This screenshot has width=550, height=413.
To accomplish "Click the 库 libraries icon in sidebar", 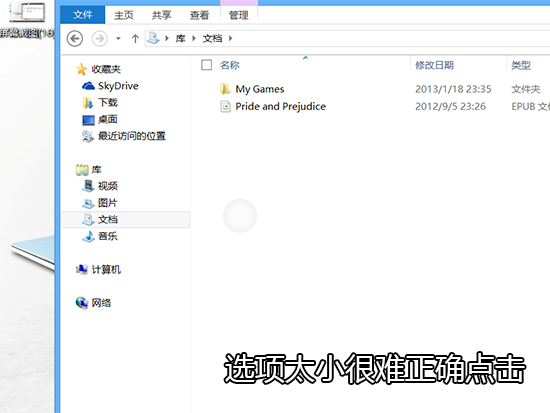I will pyautogui.click(x=82, y=170).
